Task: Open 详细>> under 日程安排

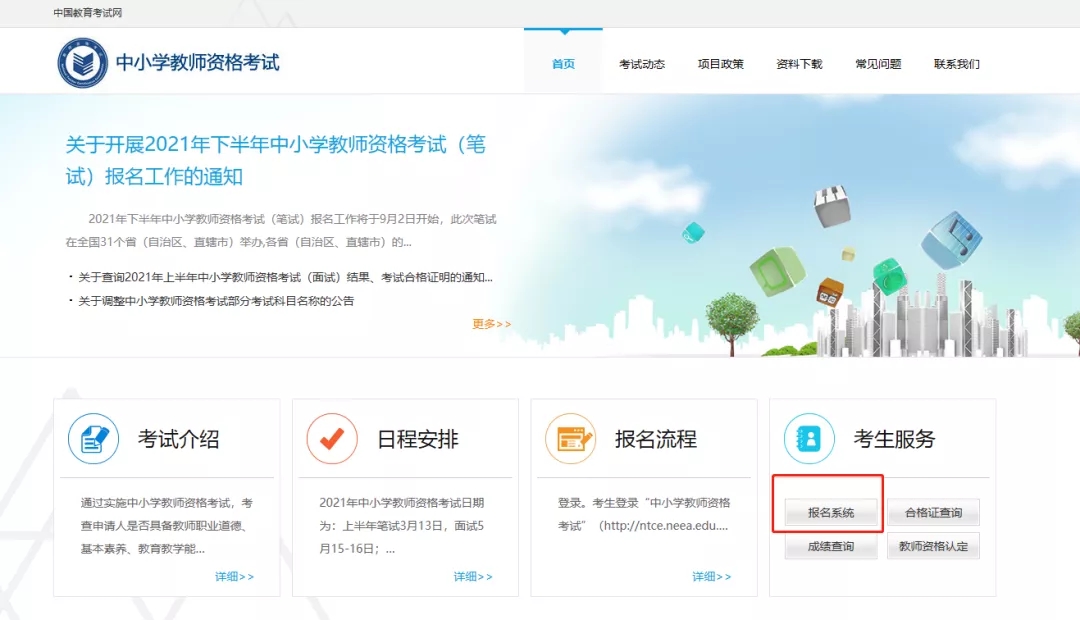Action: [x=473, y=577]
